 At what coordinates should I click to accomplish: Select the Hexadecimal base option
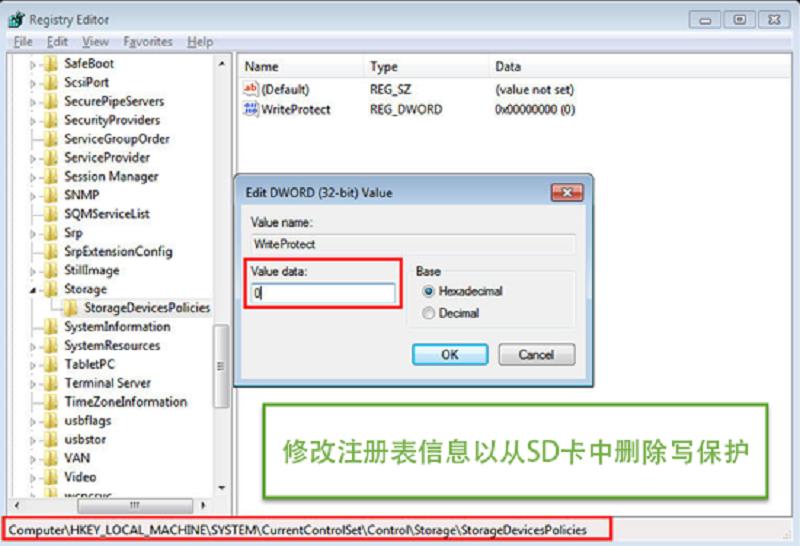click(x=463, y=291)
